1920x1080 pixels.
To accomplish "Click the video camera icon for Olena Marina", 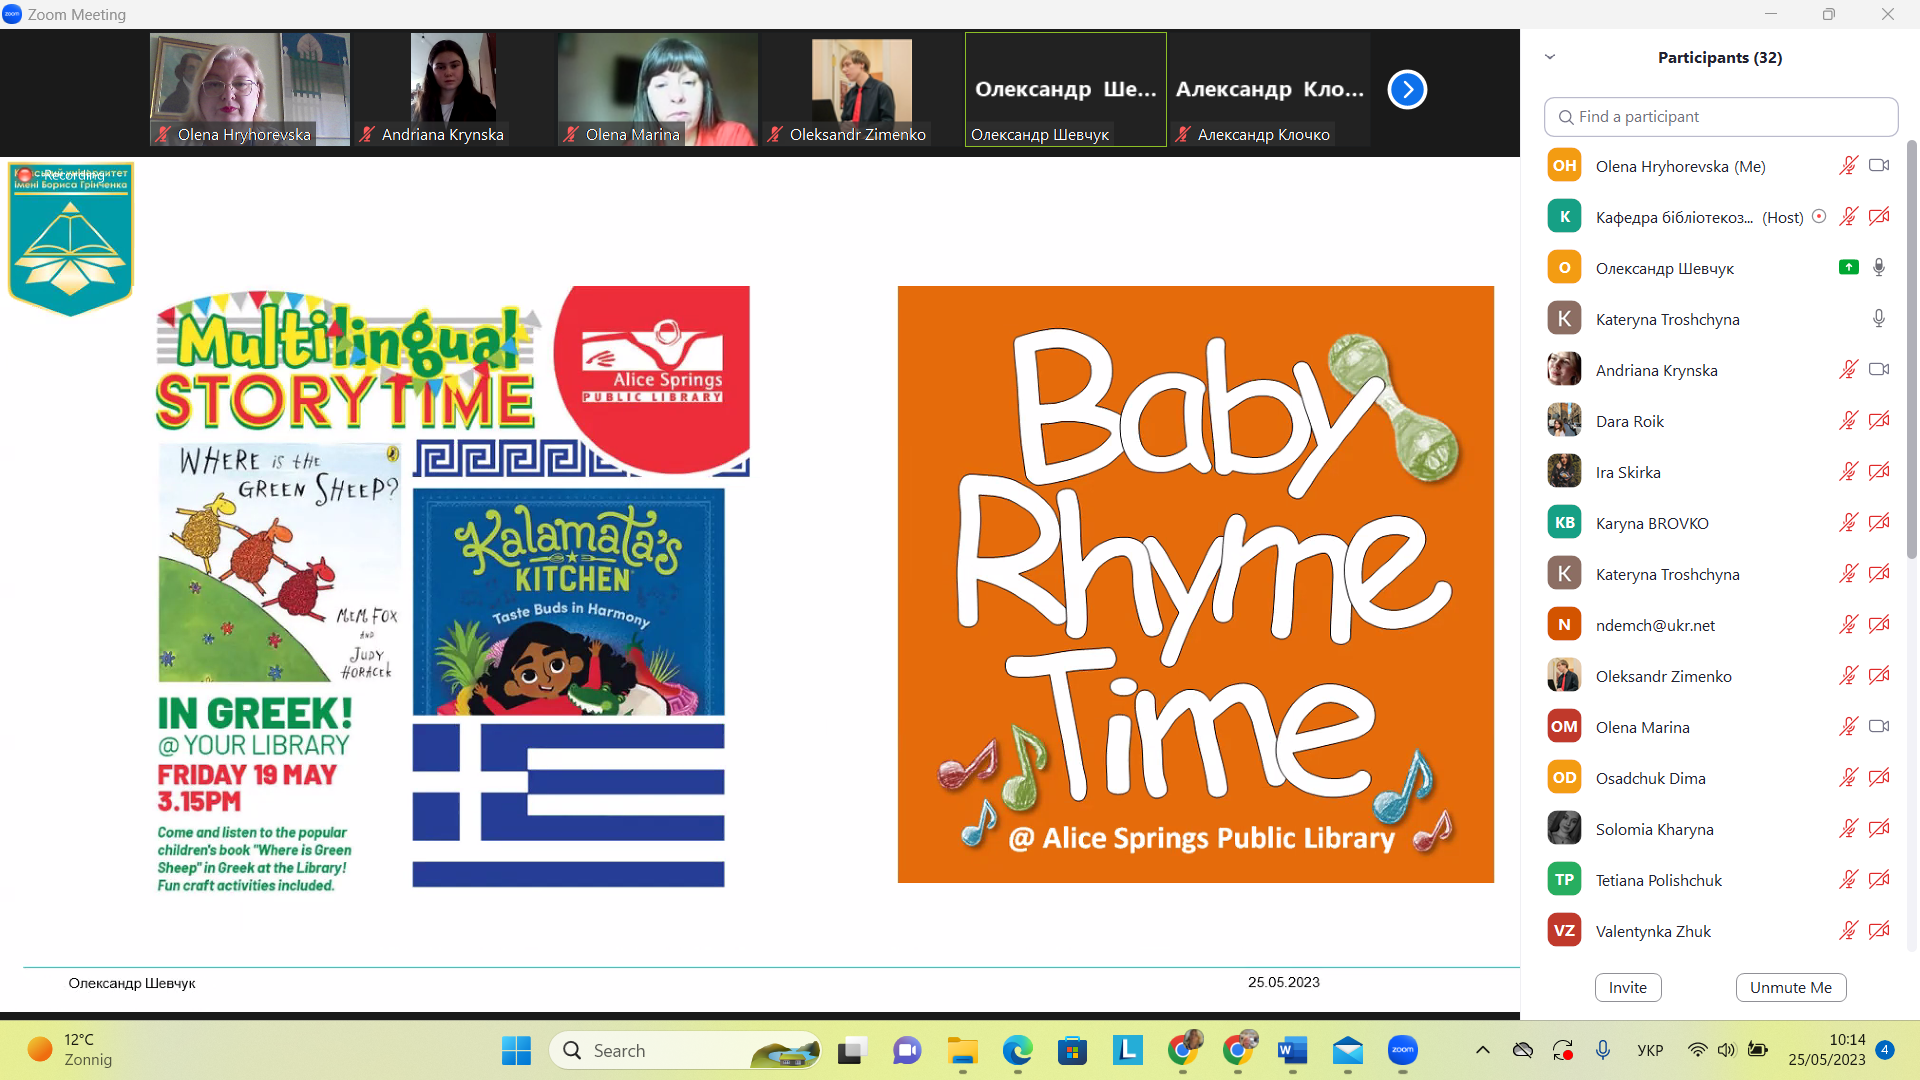I will [1879, 727].
